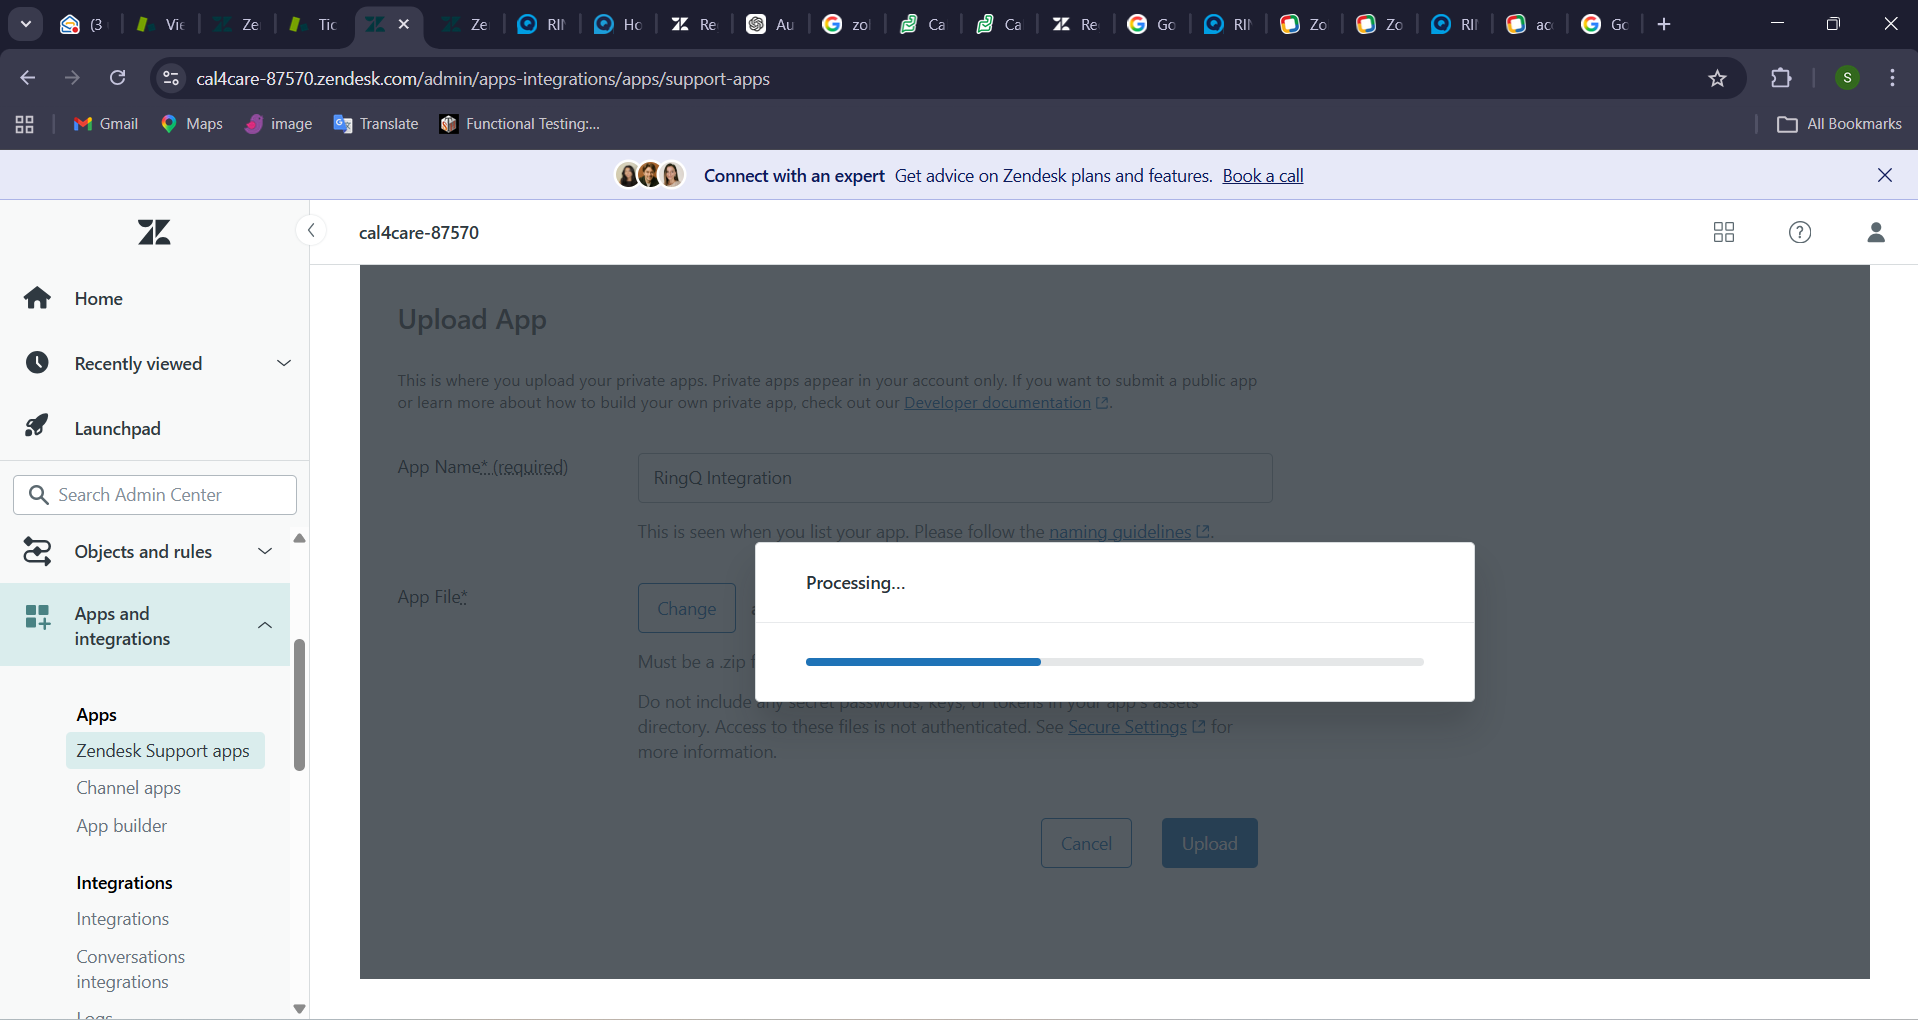Open the Chrome profile S avatar
The image size is (1918, 1020).
click(1847, 78)
